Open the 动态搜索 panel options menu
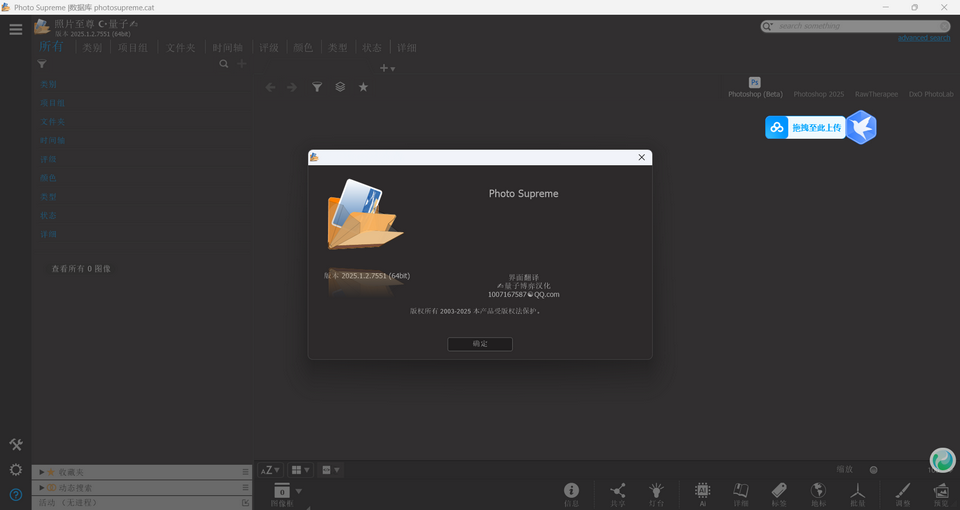 (x=246, y=488)
